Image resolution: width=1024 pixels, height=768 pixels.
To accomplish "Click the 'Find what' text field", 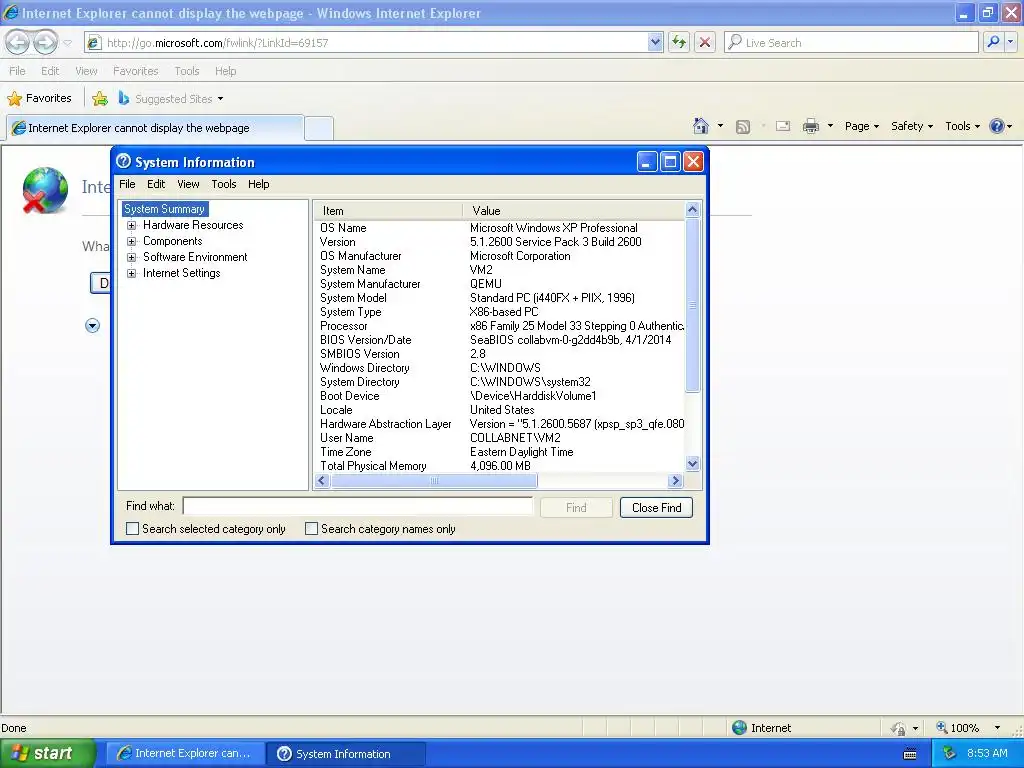I will click(358, 506).
